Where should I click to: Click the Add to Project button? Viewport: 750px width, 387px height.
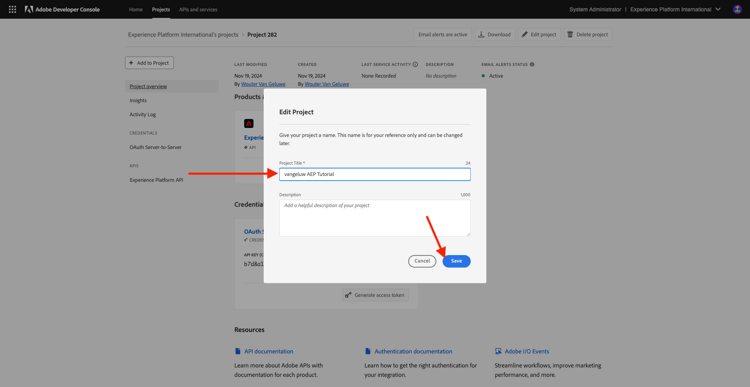pos(149,63)
